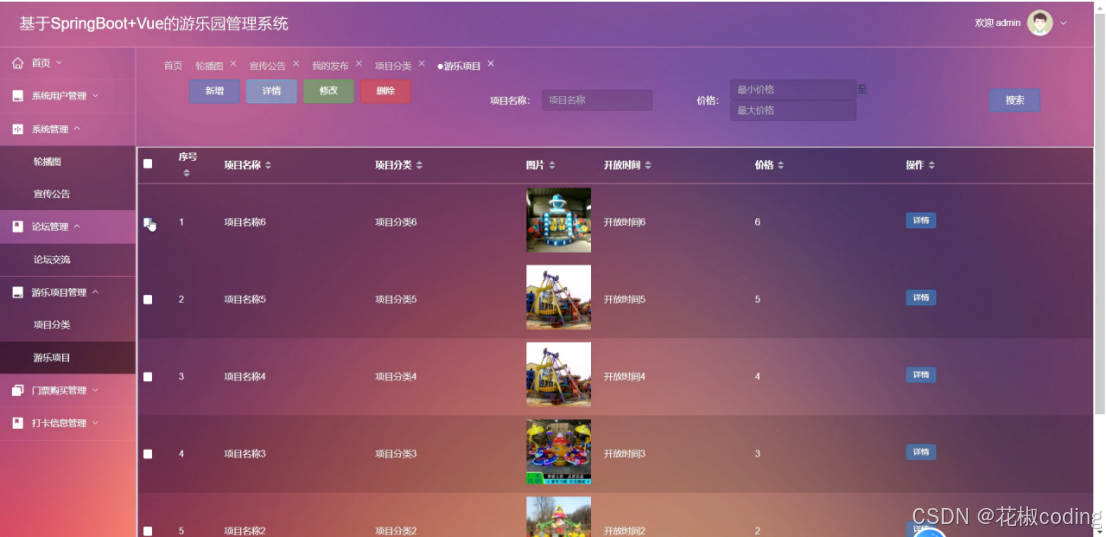The height and width of the screenshot is (537, 1106).
Task: Click the 新增 button
Action: click(214, 91)
